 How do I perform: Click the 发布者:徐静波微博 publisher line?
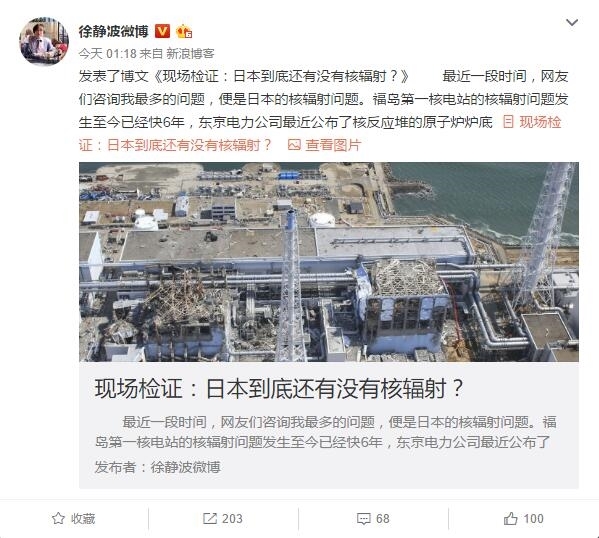157,467
